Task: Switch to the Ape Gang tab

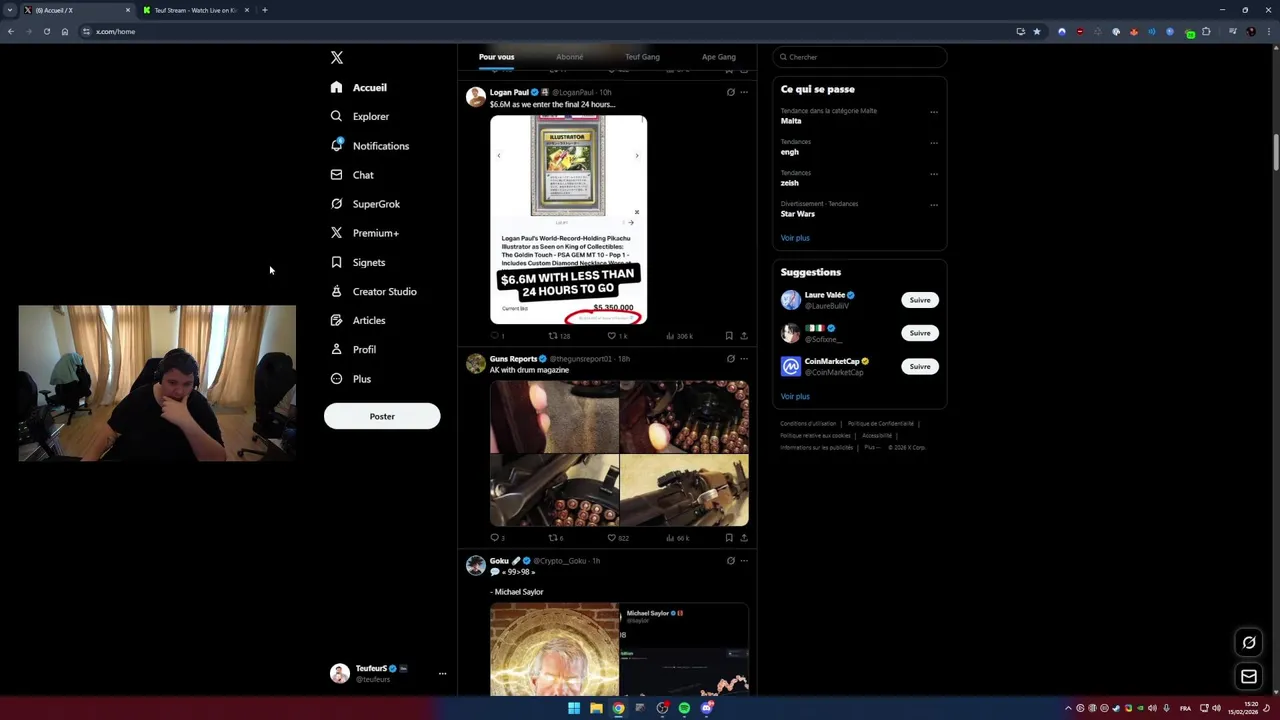Action: 718,57
